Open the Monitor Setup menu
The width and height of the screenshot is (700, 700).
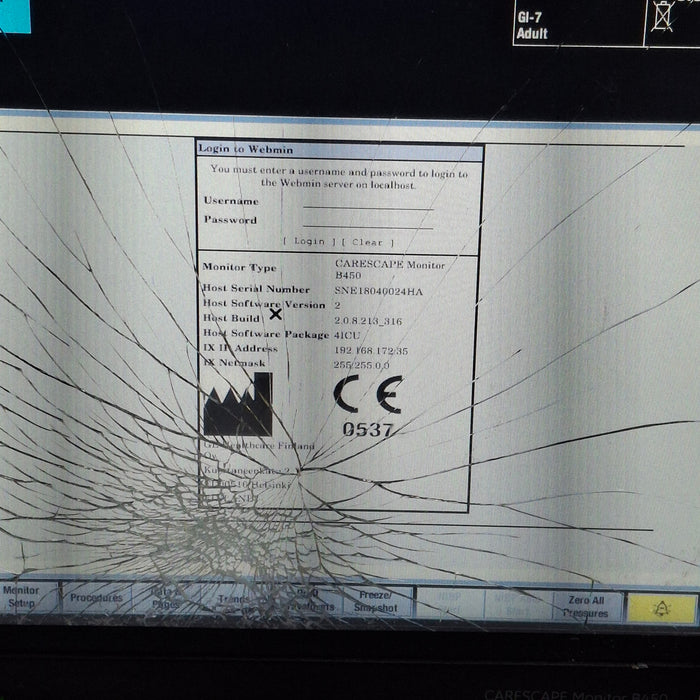click(x=21, y=596)
